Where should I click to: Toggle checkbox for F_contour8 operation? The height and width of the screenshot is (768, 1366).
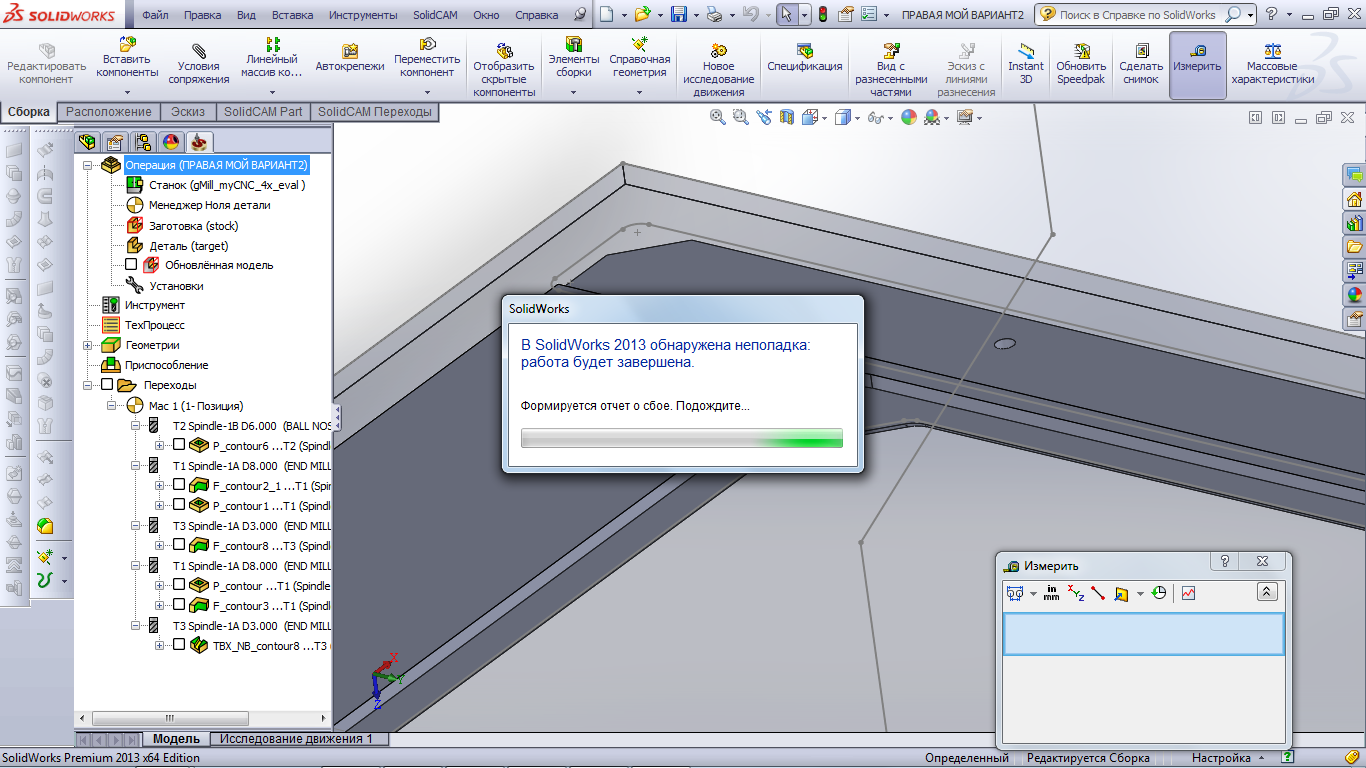179,545
